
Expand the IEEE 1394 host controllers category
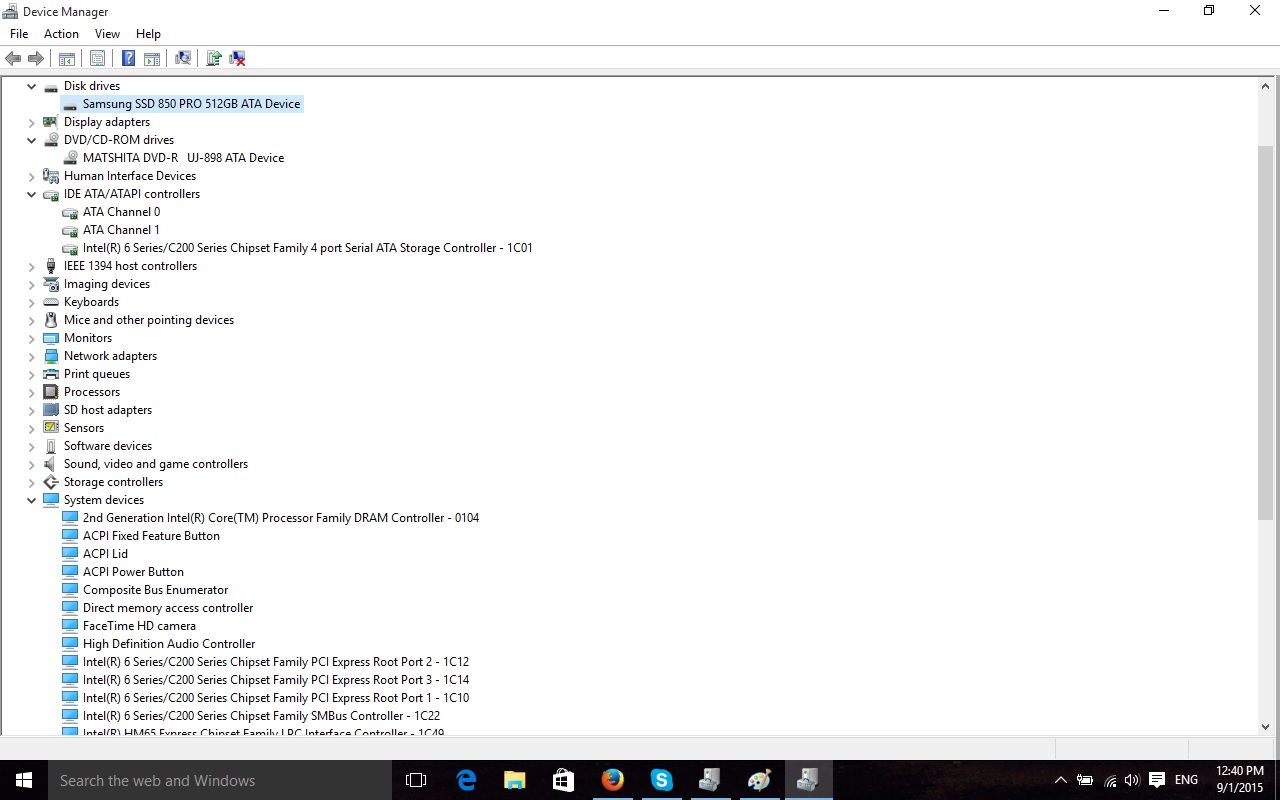click(32, 266)
